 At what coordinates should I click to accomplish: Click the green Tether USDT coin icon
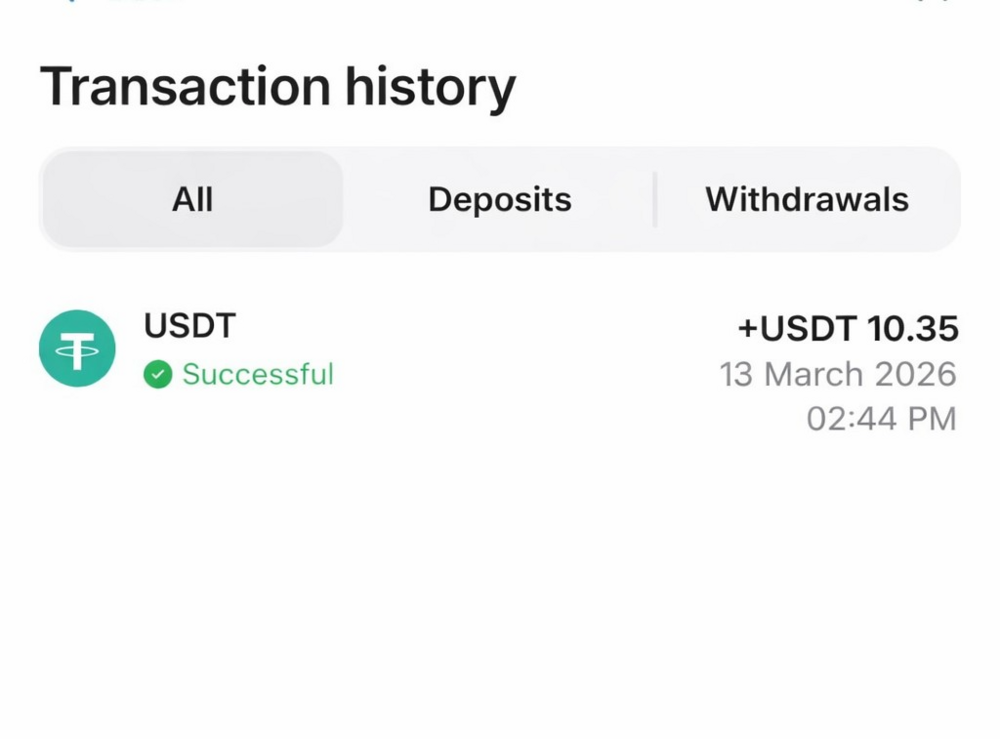(x=77, y=348)
